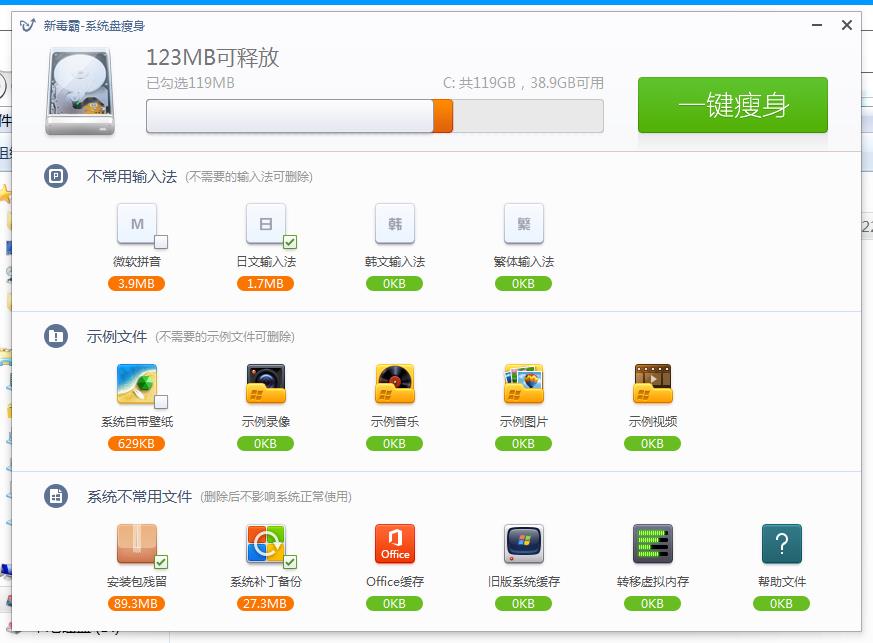Click the 3.9MB size badge
The height and width of the screenshot is (643, 873).
[136, 283]
